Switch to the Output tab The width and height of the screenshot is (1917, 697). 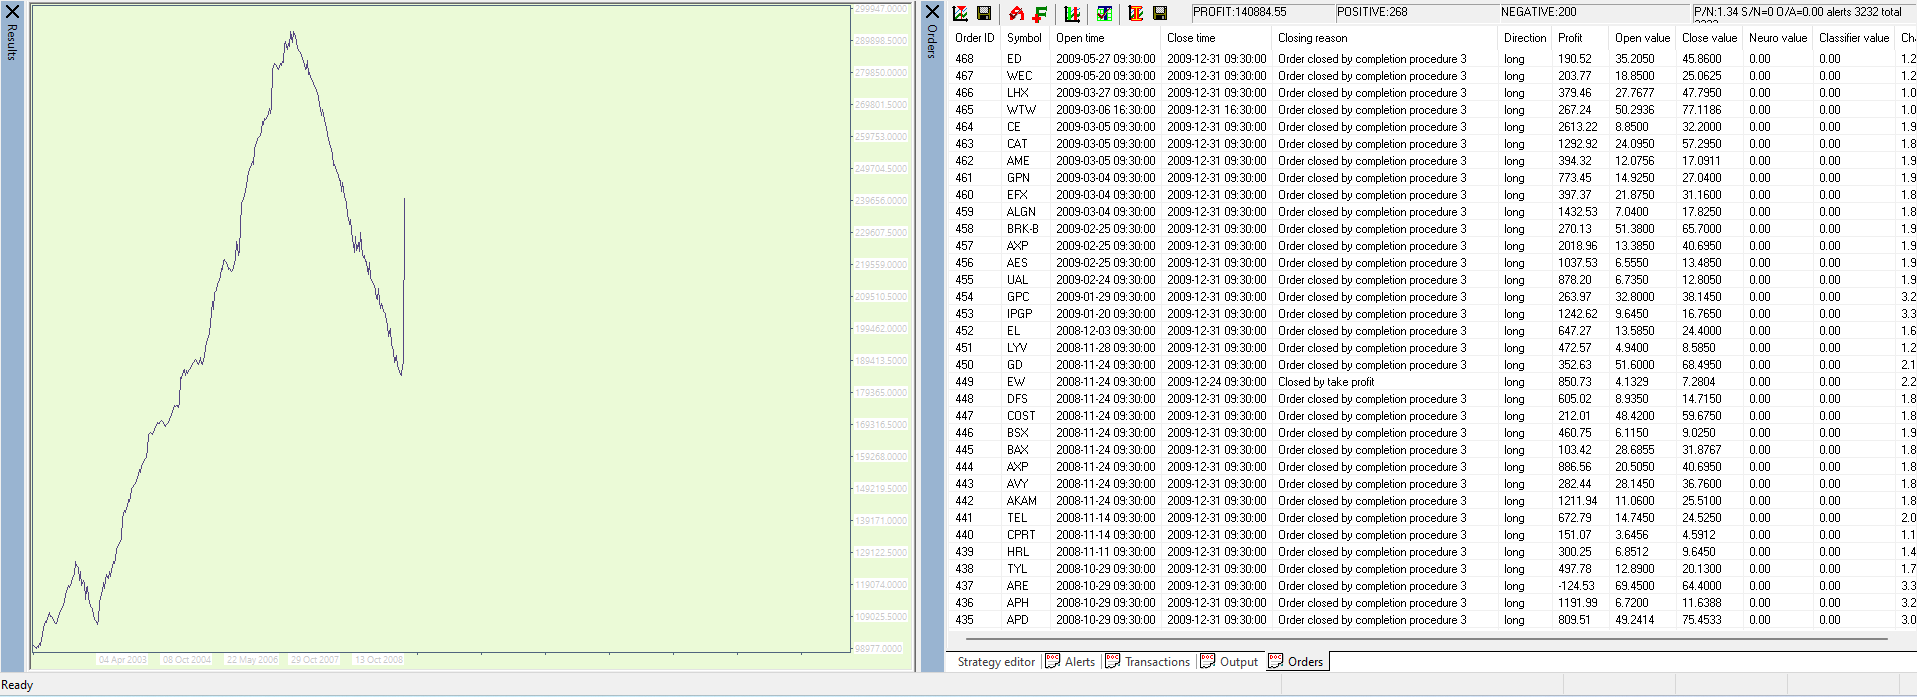point(1238,662)
